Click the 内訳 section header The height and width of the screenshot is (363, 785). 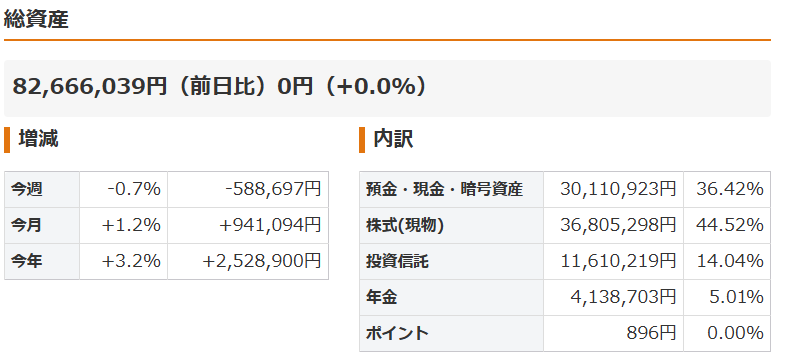tap(394, 139)
